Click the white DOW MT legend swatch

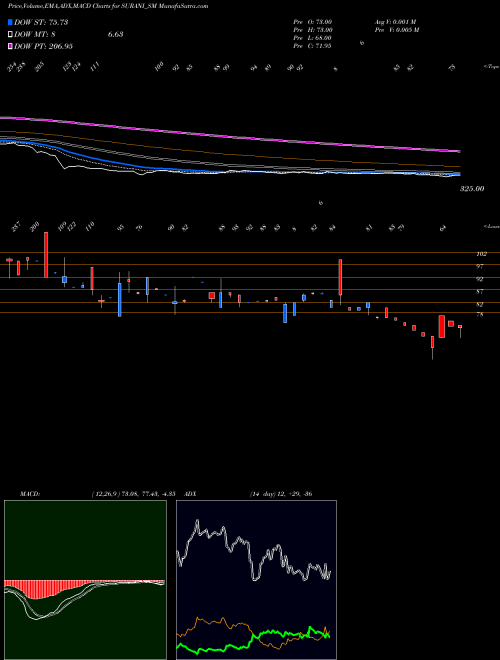coord(11,35)
